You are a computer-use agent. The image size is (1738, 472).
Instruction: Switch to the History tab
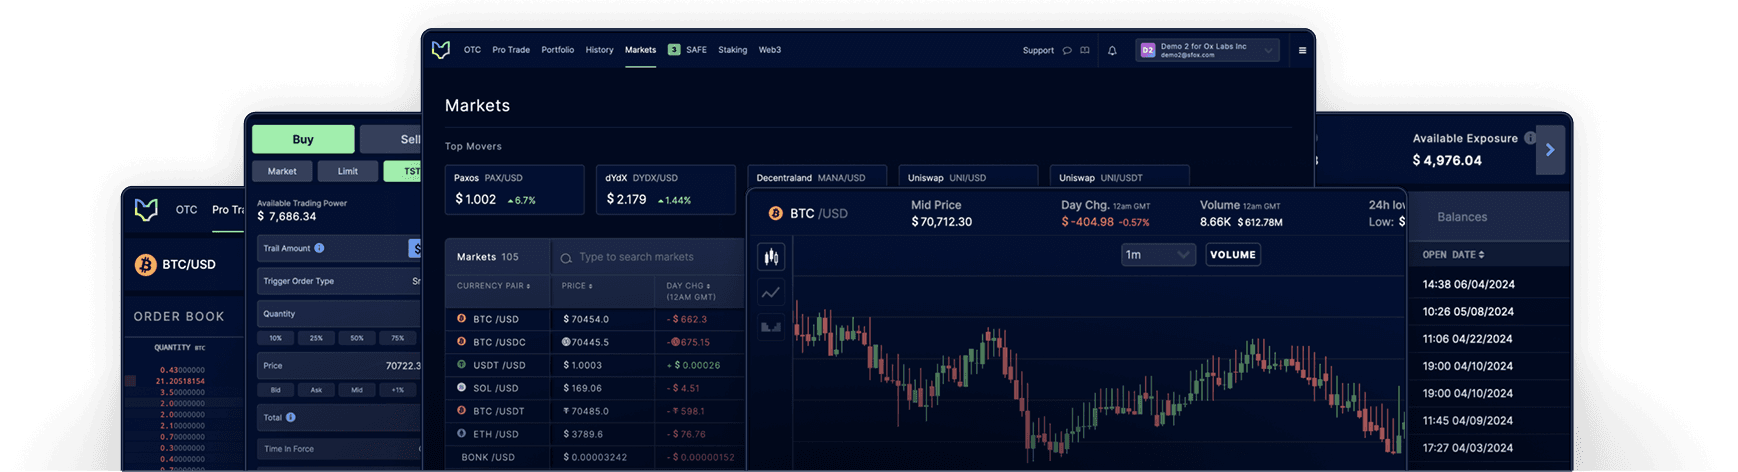tap(600, 50)
